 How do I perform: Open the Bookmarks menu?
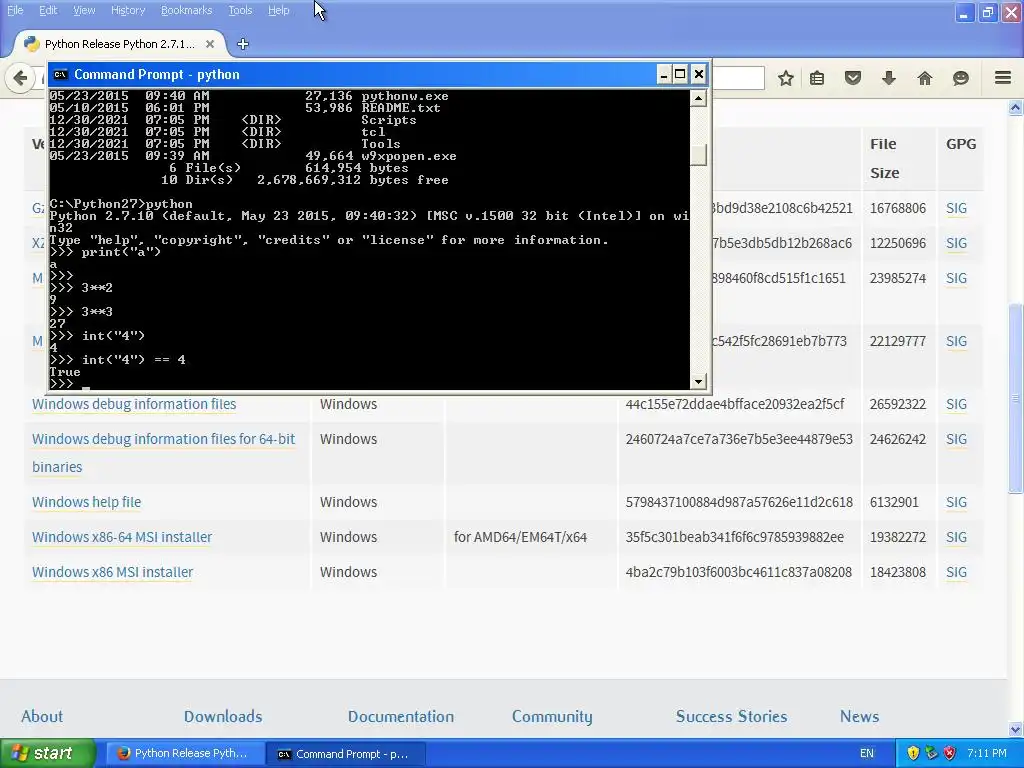(x=186, y=10)
